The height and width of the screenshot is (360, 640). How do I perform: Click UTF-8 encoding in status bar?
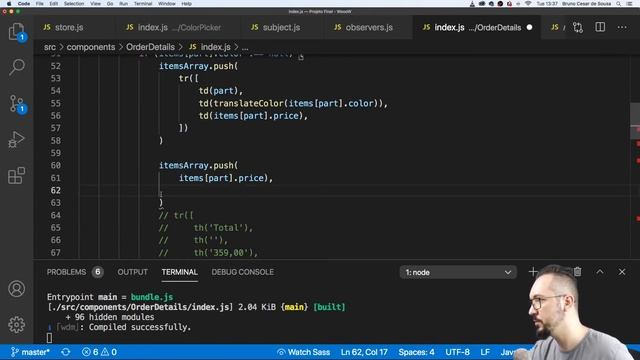pos(457,352)
